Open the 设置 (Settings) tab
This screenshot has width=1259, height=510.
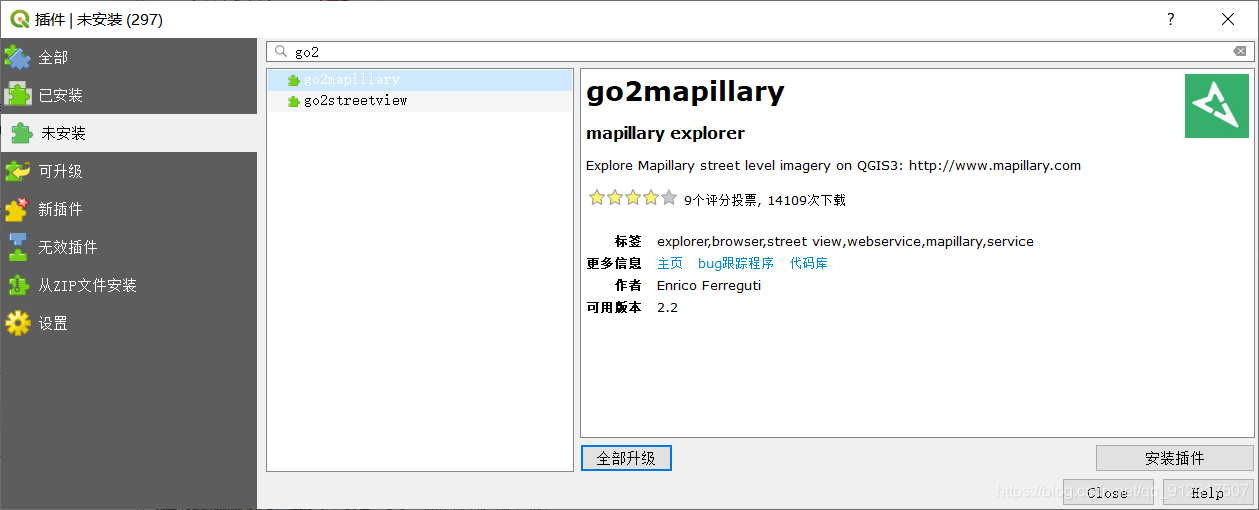(128, 323)
